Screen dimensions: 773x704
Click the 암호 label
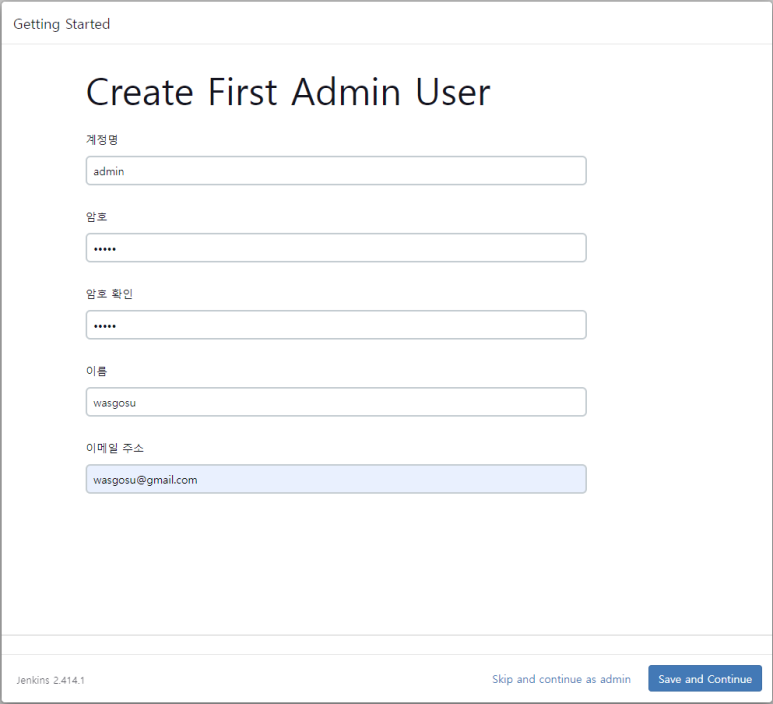pos(97,216)
